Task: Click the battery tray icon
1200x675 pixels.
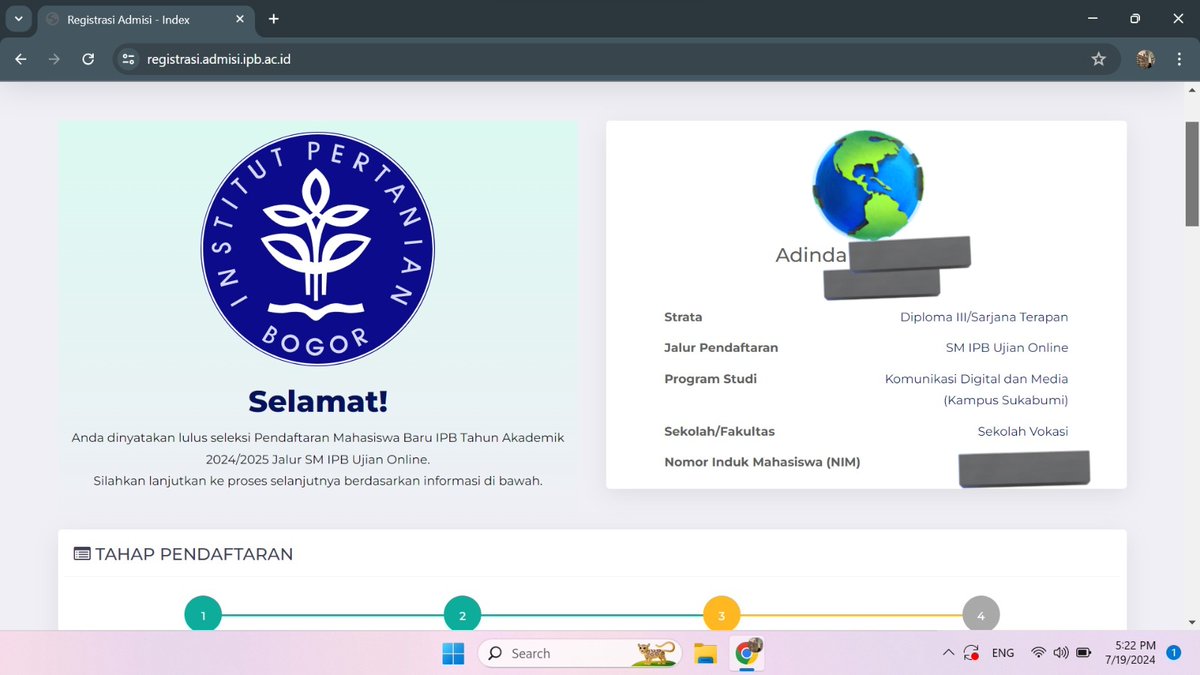Action: point(1083,653)
